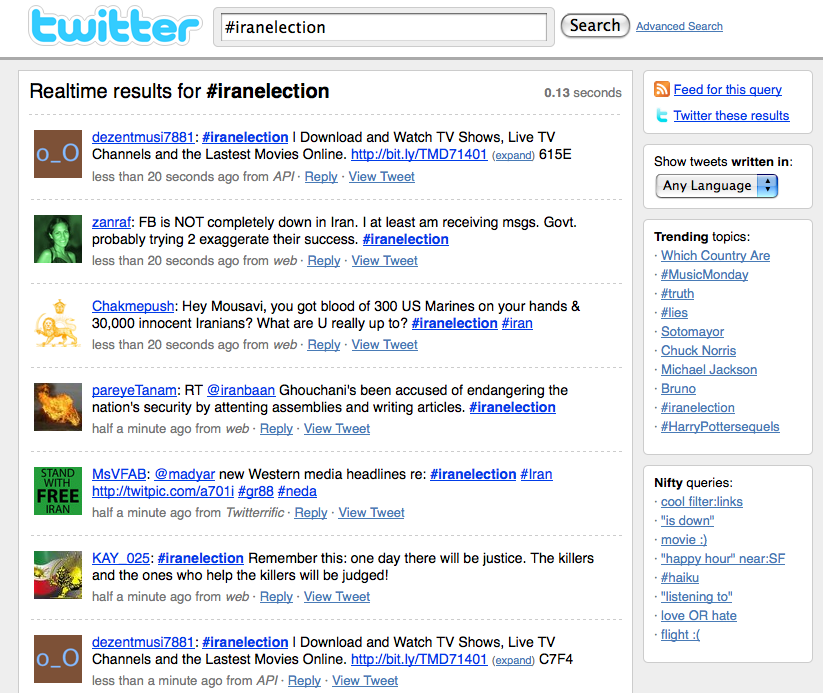Screen dimensions: 823x693
Task: Open the 'Any Language' dropdown
Action: click(716, 185)
